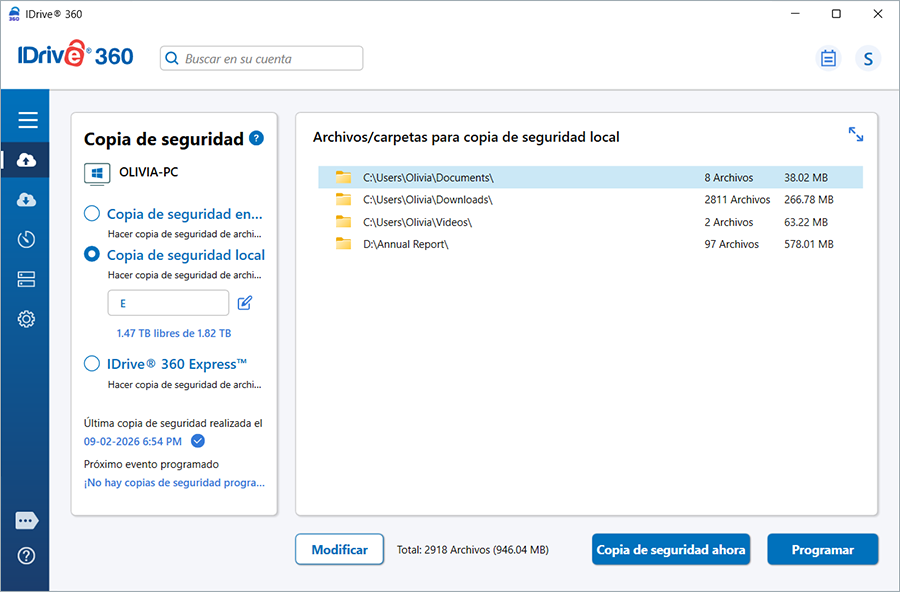Select the cloud backup sidebar icon

coord(27,160)
